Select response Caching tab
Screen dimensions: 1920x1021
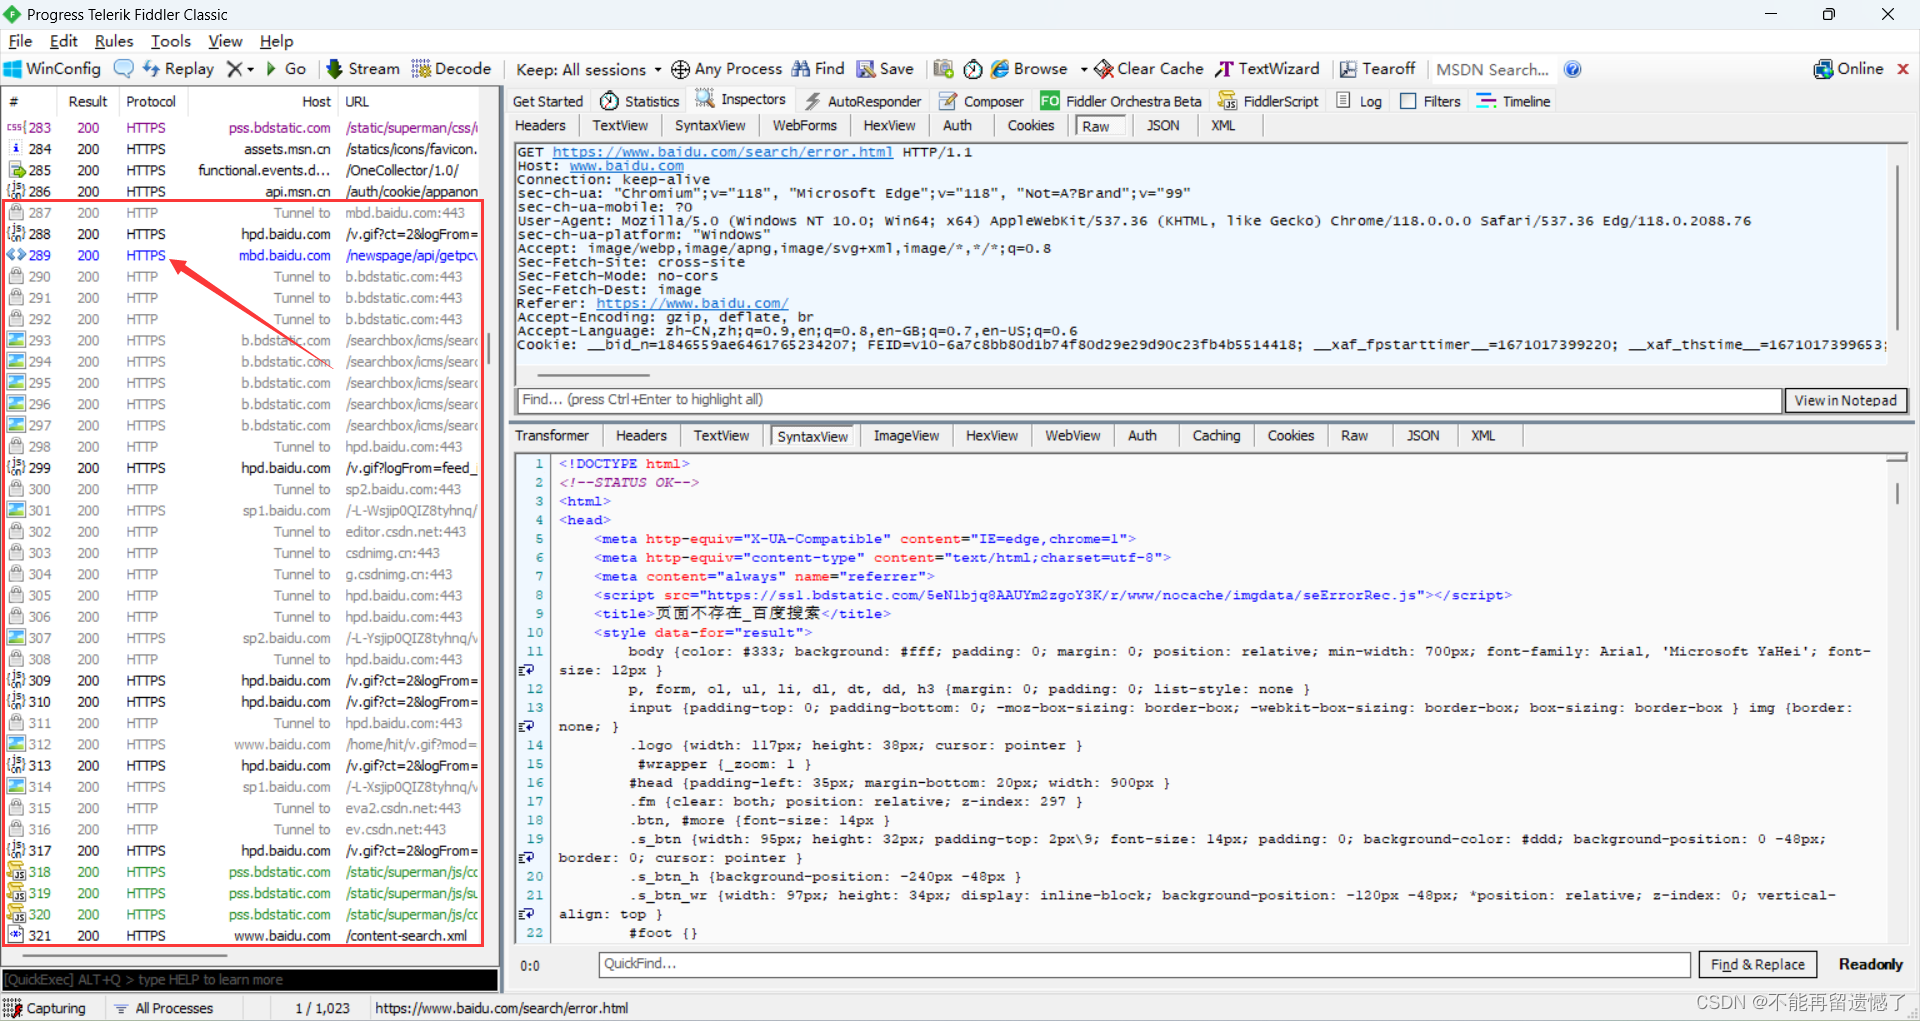[x=1216, y=436]
